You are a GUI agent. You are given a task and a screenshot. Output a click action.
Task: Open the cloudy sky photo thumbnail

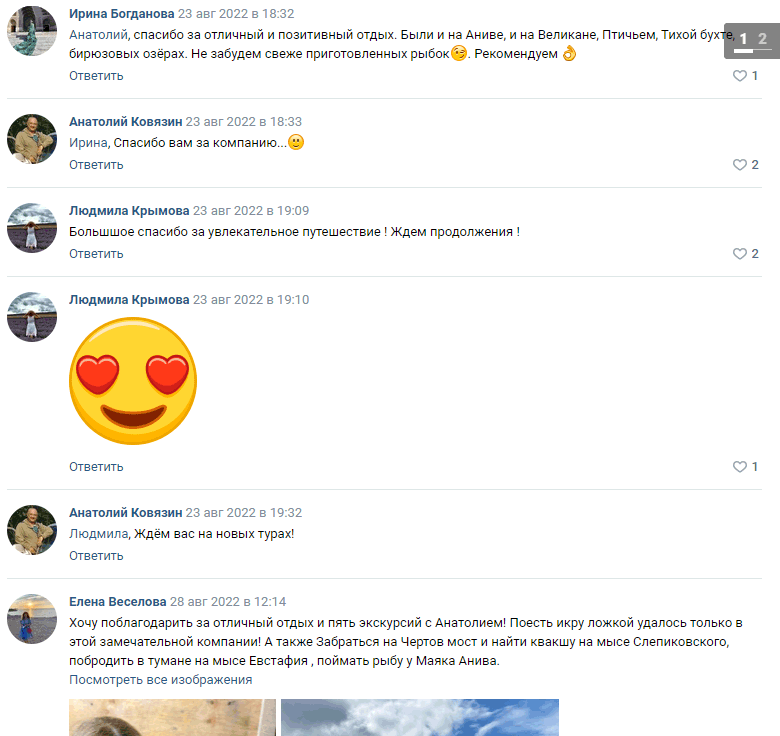[420, 718]
